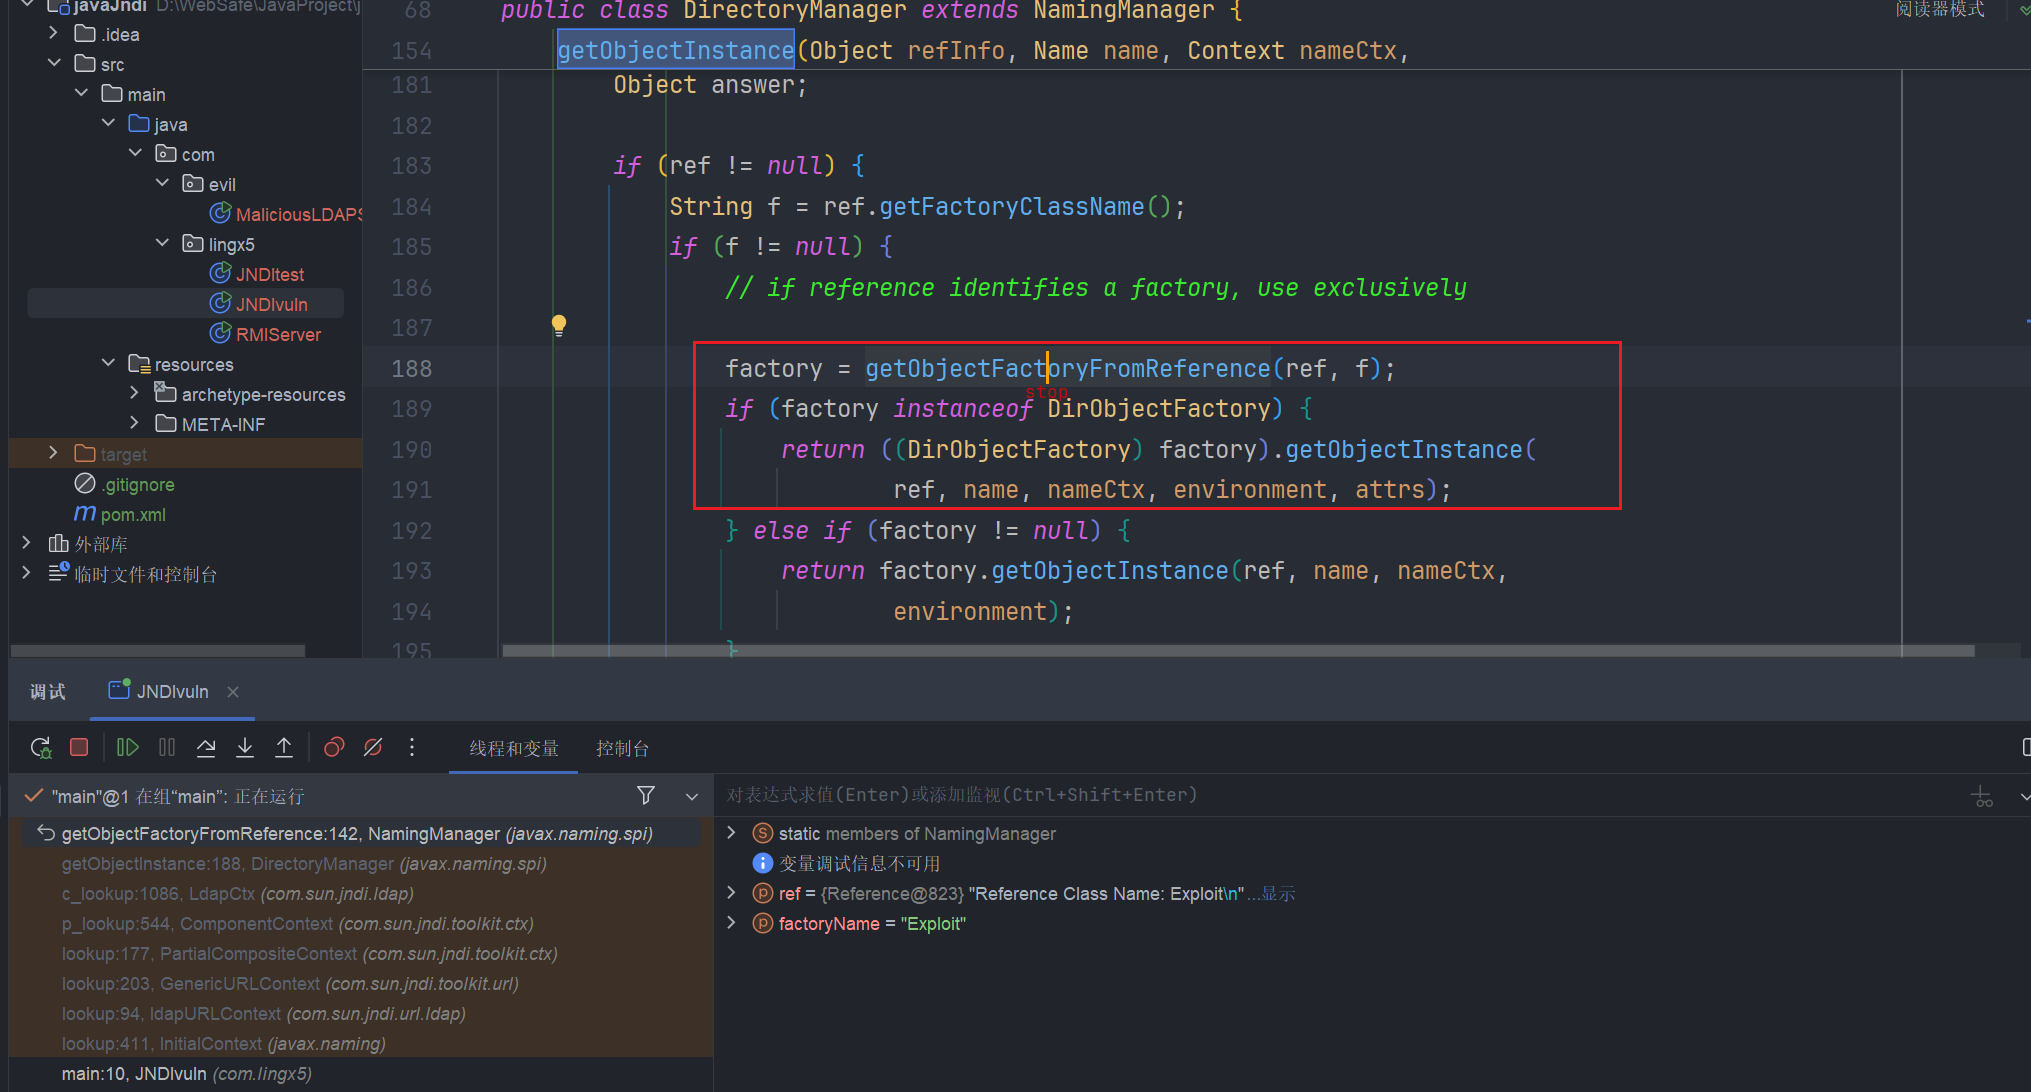The height and width of the screenshot is (1092, 2031).
Task: Open the JNDItest class file
Action: coord(258,274)
